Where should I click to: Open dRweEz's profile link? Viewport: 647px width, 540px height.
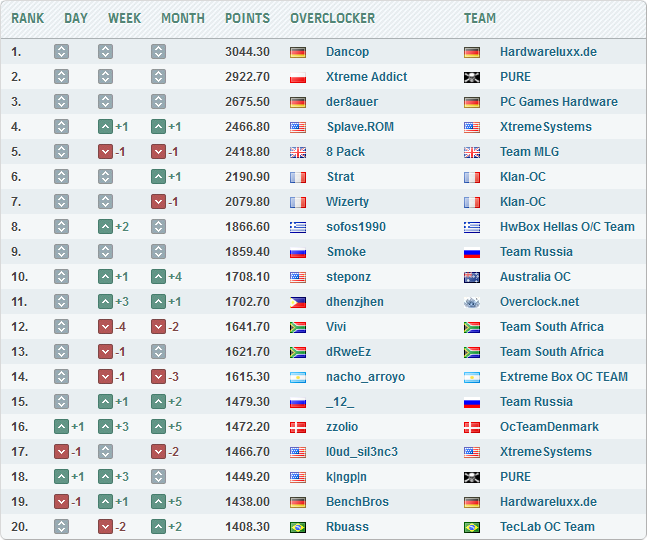348,352
